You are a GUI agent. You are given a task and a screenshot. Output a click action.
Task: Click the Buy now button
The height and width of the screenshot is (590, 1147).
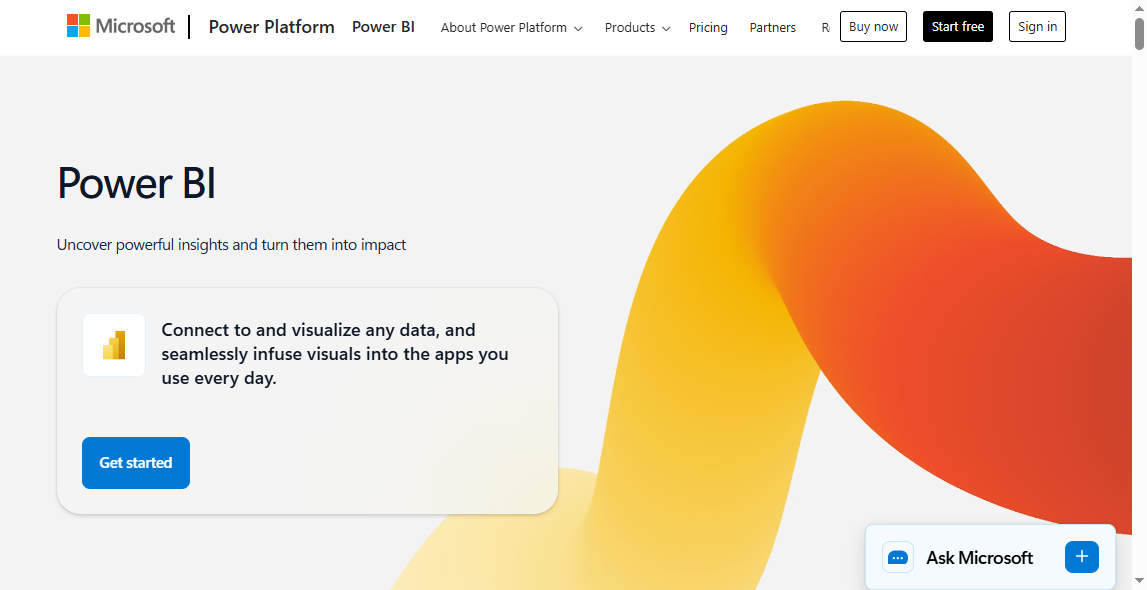[873, 26]
